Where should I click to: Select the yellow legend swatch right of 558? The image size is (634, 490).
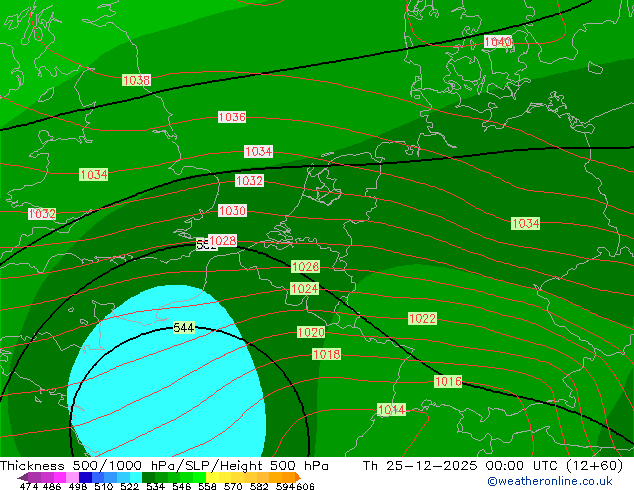(x=212, y=477)
